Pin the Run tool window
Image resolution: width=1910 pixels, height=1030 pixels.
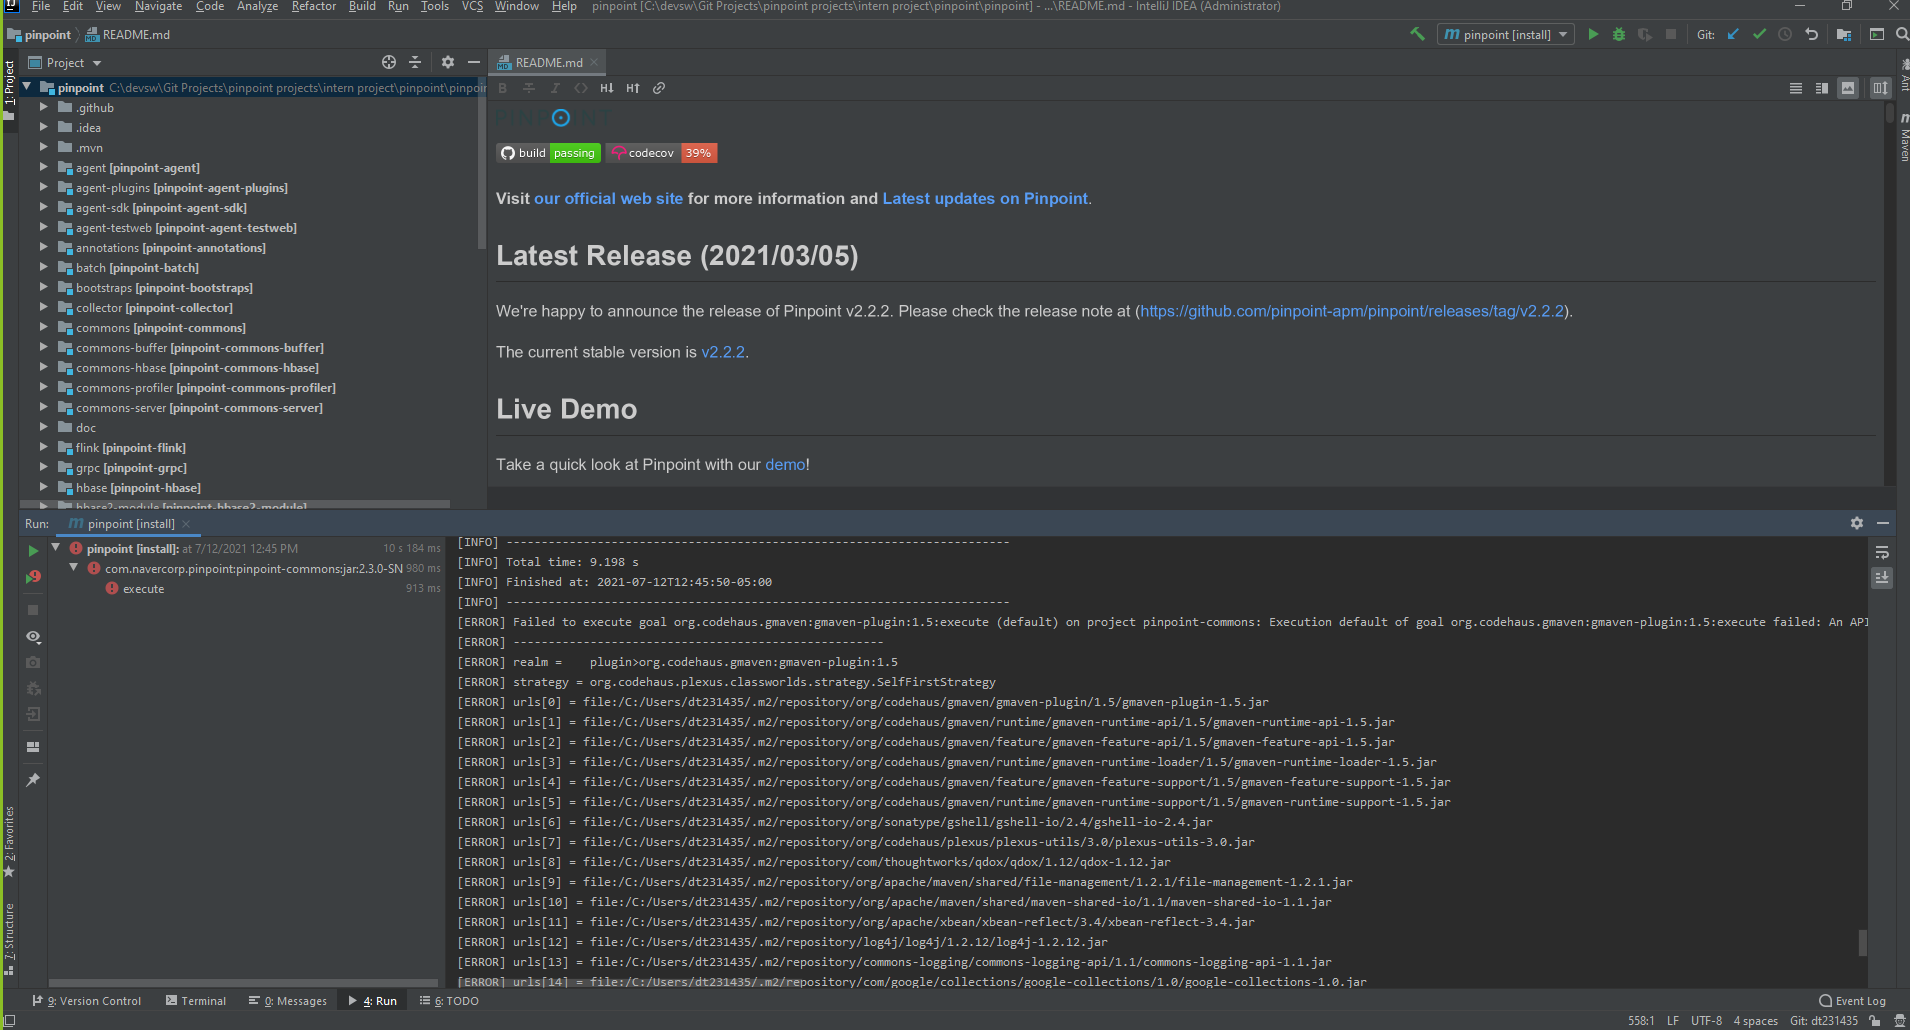pos(33,779)
